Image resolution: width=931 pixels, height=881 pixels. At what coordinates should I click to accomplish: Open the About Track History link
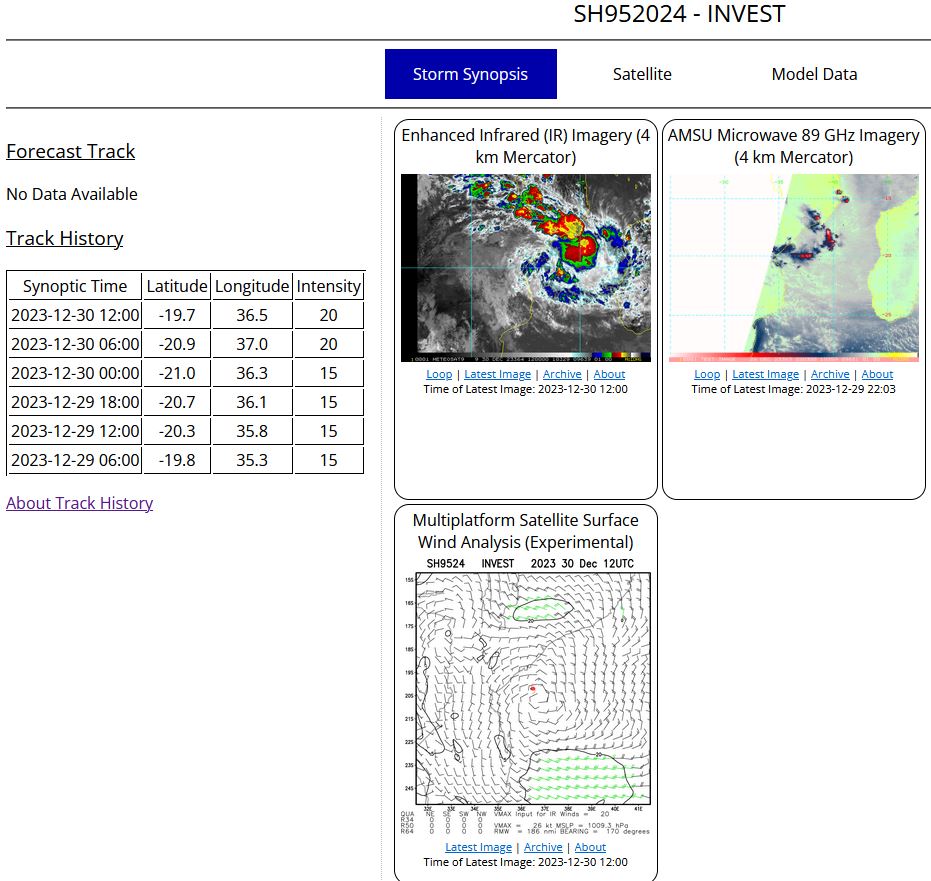pyautogui.click(x=80, y=503)
